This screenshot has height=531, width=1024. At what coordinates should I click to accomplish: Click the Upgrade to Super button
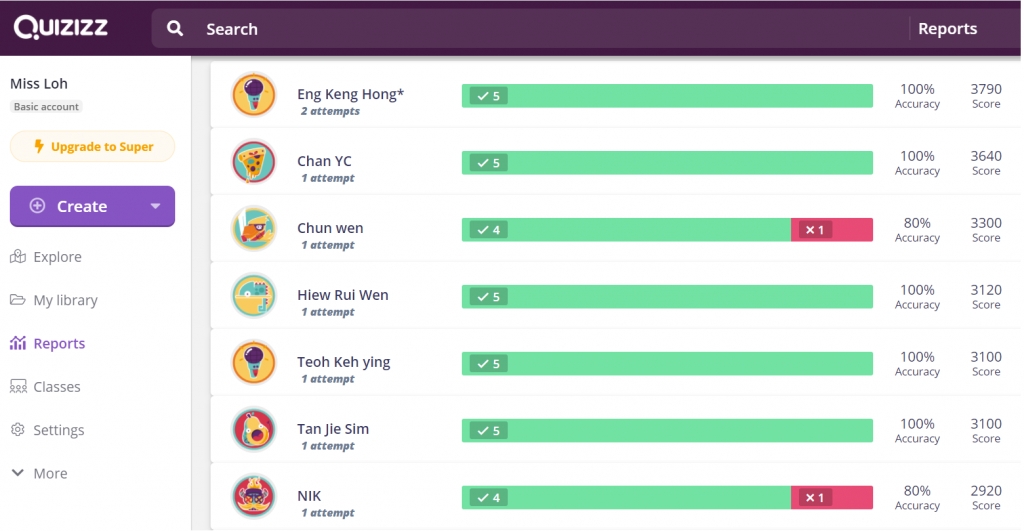point(92,147)
